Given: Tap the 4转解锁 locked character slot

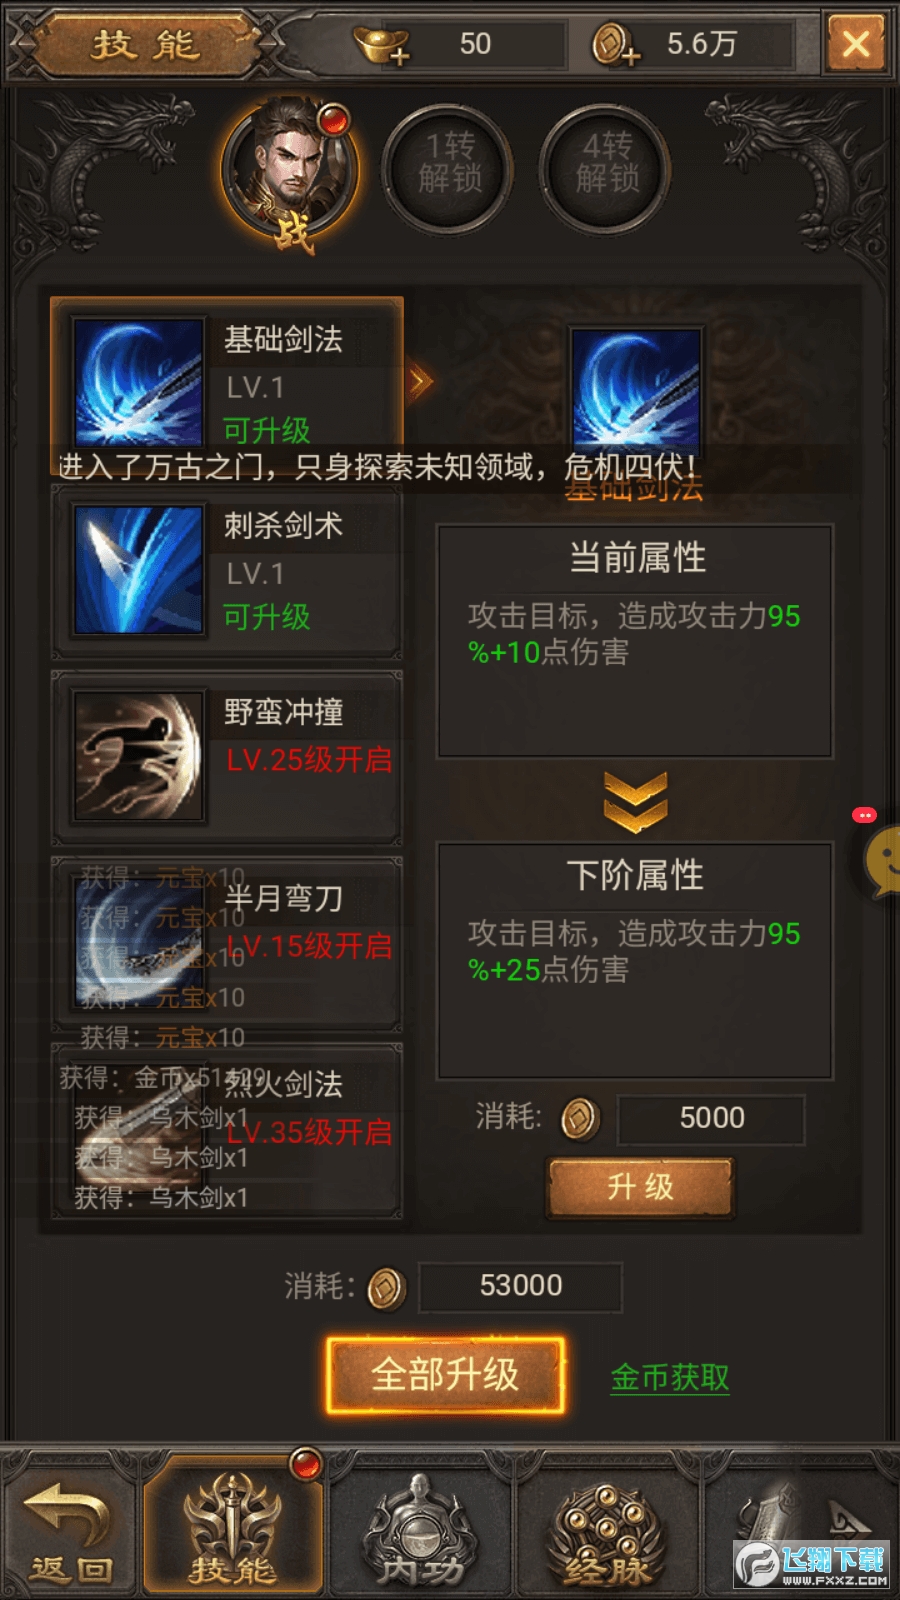Looking at the screenshot, I should coord(606,166).
